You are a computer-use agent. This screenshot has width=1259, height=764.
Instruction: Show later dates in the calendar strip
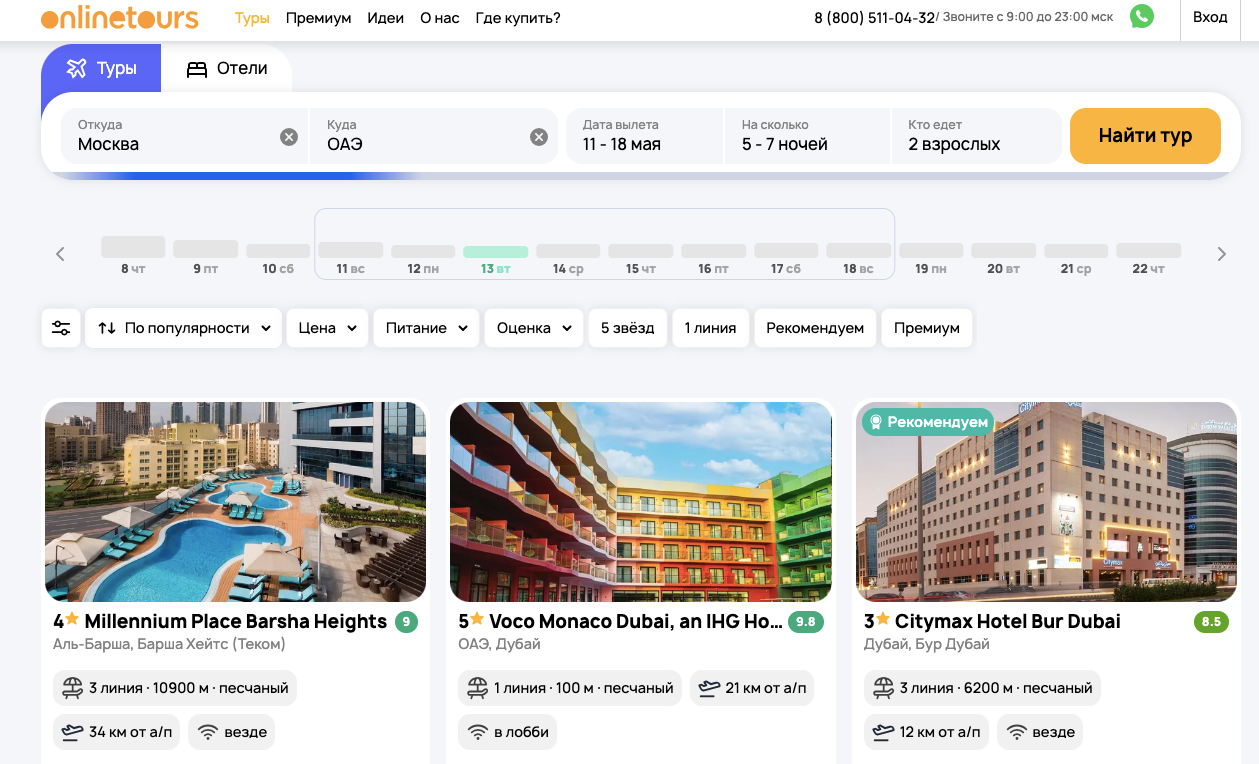[x=1221, y=254]
